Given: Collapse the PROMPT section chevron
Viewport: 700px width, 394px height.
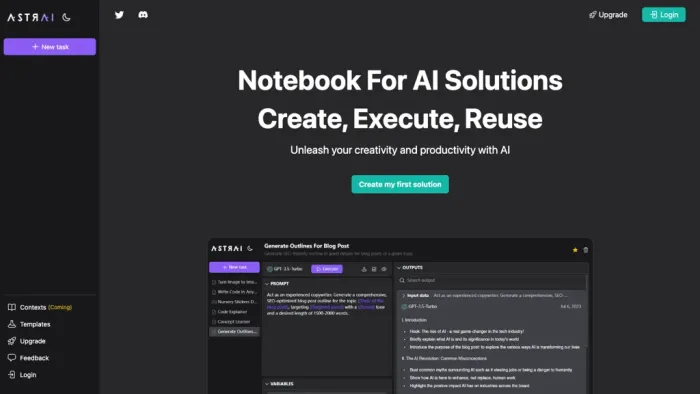Looking at the screenshot, I should pyautogui.click(x=267, y=284).
